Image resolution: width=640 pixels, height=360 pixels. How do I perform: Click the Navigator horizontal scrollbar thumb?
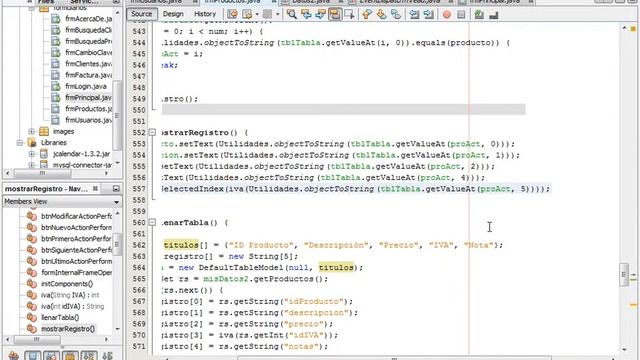click(36, 339)
